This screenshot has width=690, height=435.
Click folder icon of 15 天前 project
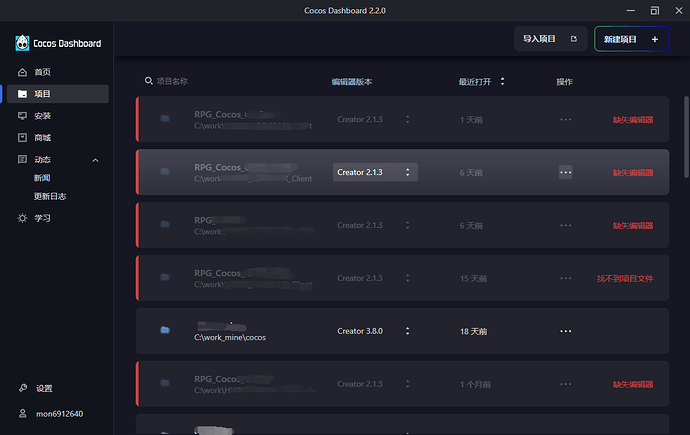click(165, 277)
